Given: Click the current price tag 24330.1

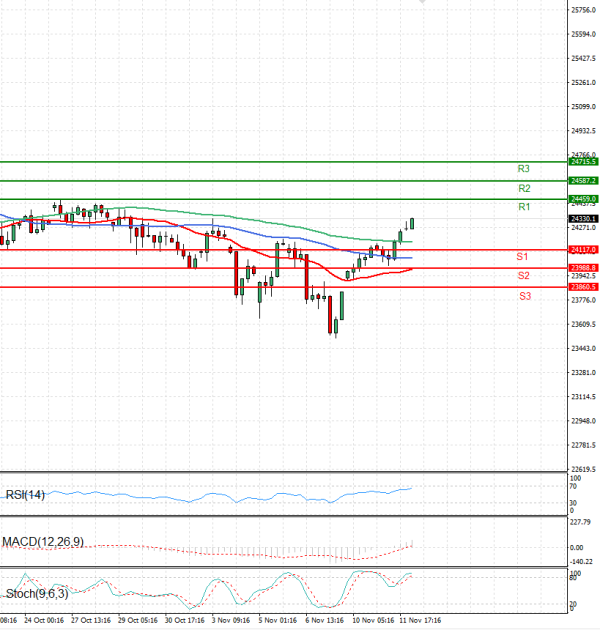Looking at the screenshot, I should point(583,218).
